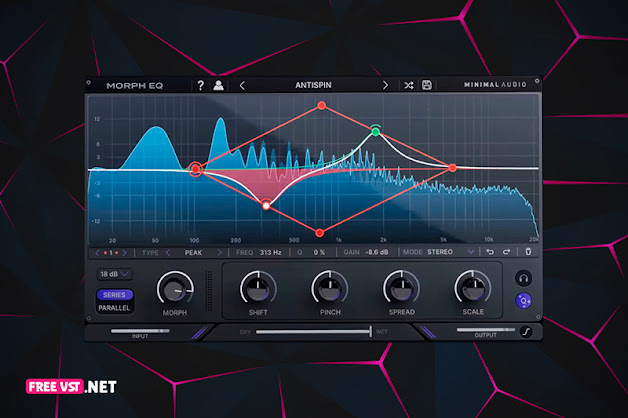This screenshot has height=418, width=628.
Task: Open the STEREO mode dropdown
Action: click(451, 252)
